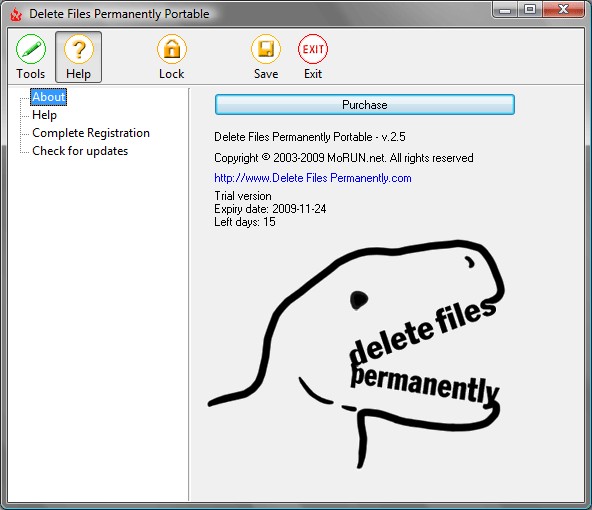
Task: Click the Copyright MoRUN.net line
Action: [x=344, y=157]
